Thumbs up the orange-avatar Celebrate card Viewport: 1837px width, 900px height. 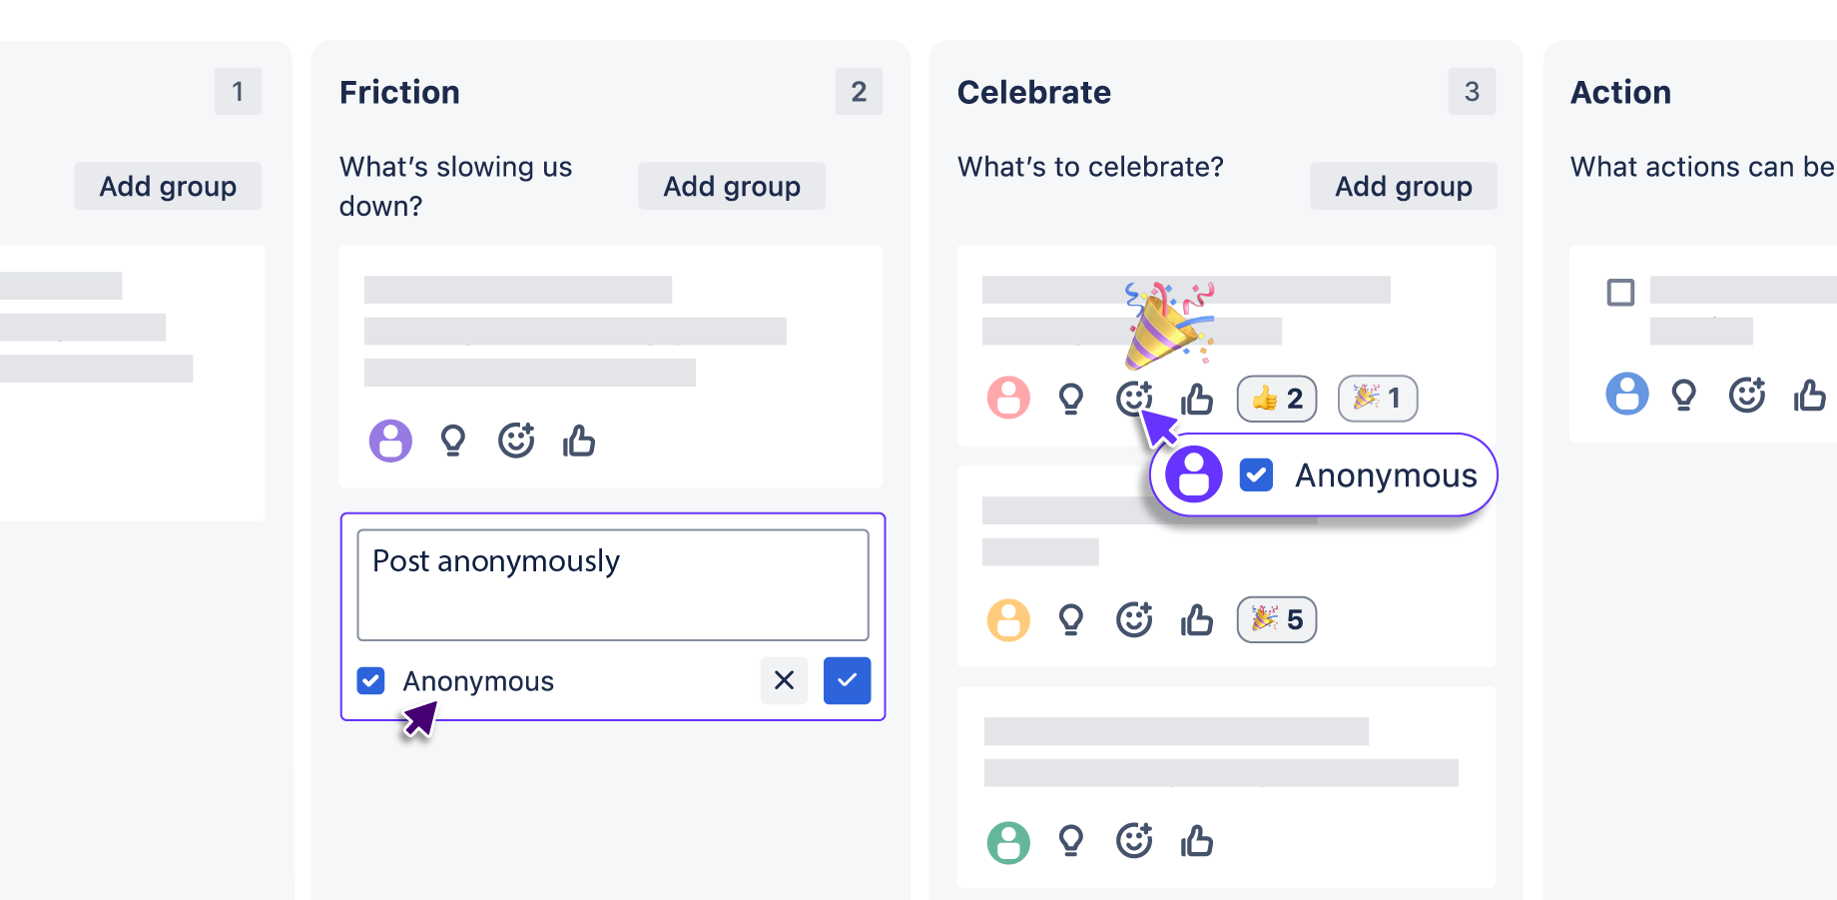1197,620
